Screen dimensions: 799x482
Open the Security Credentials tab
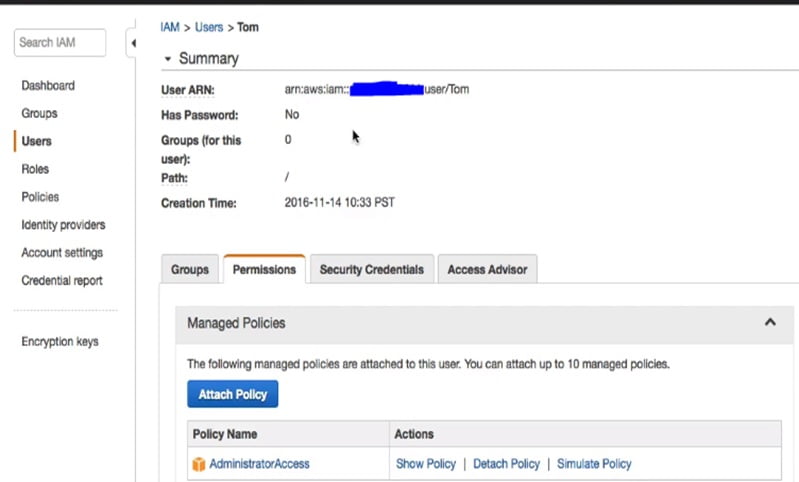(371, 269)
